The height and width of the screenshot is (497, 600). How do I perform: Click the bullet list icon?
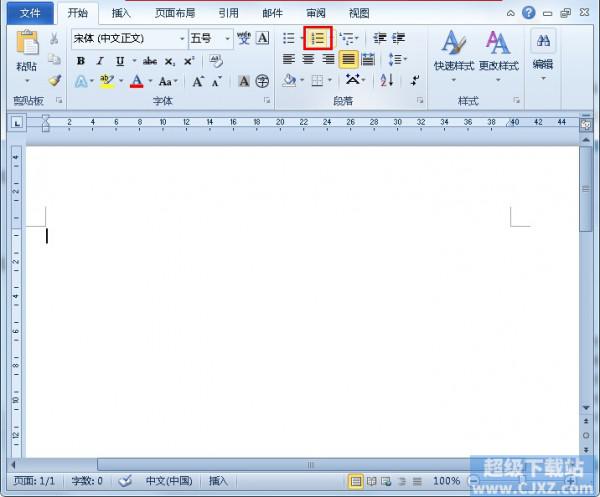tap(289, 38)
